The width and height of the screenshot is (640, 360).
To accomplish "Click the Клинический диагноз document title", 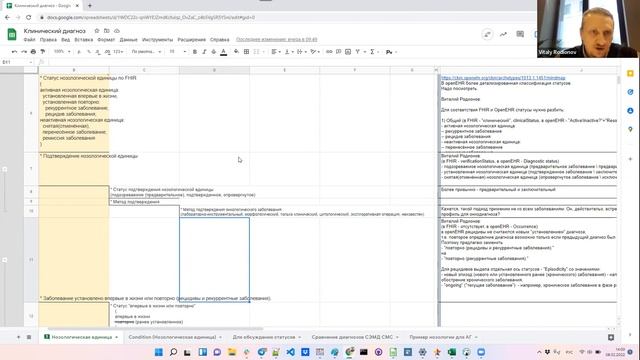I will pos(55,31).
